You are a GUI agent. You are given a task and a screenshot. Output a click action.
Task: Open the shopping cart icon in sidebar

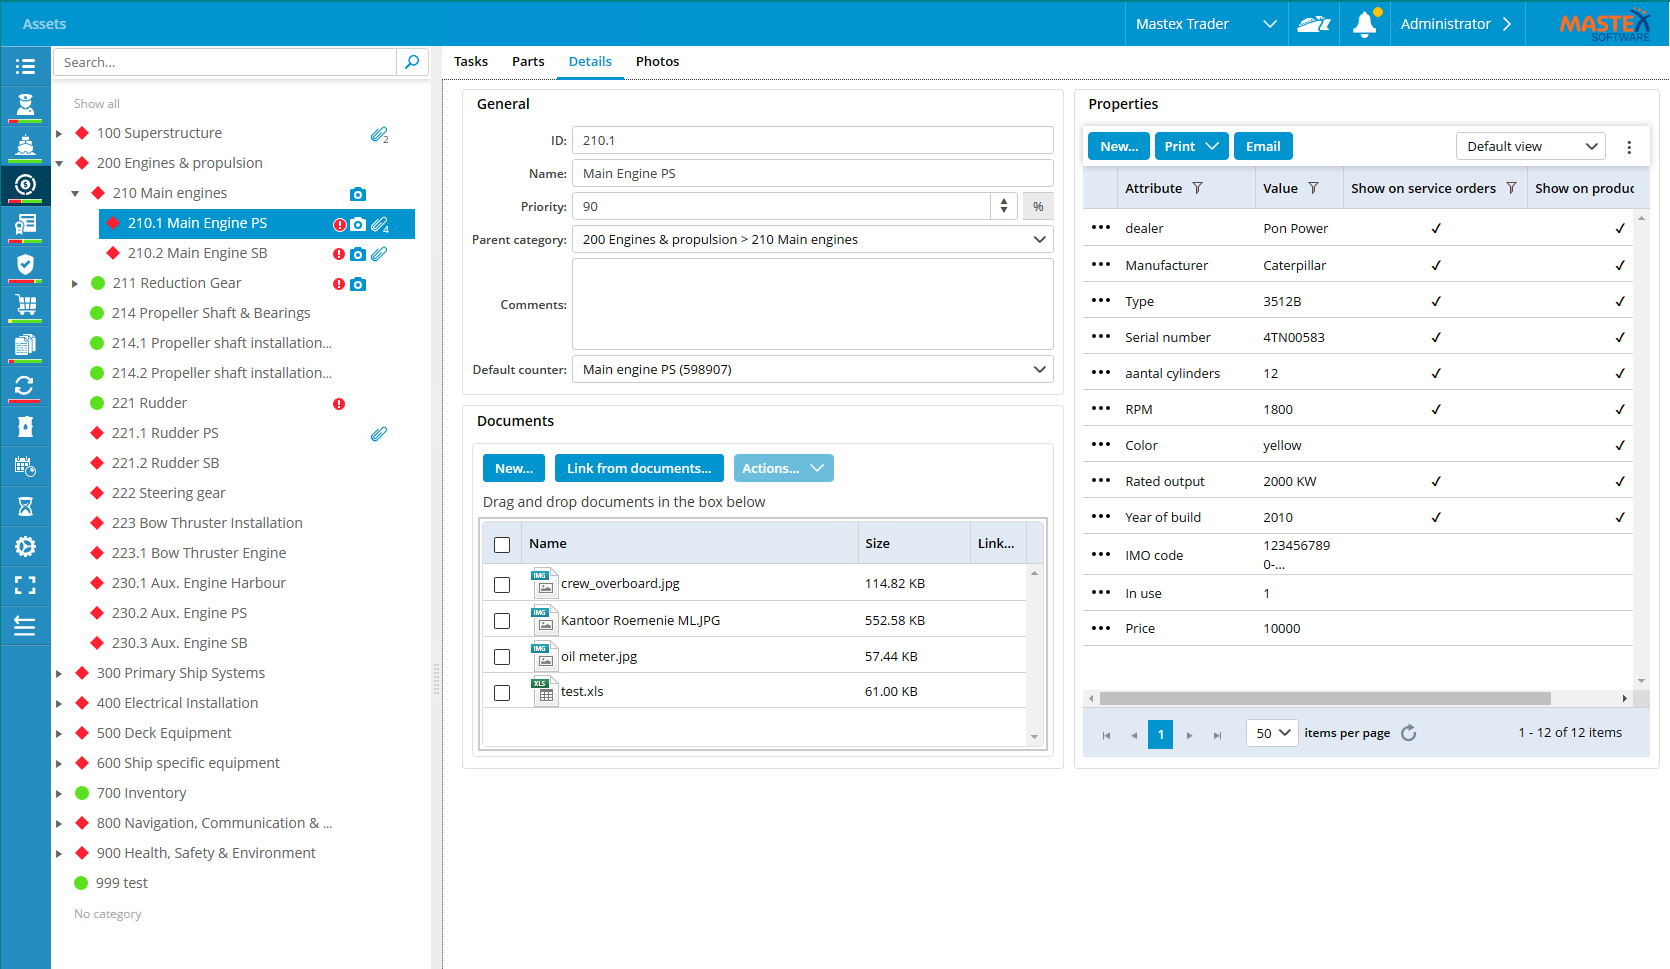coord(25,305)
